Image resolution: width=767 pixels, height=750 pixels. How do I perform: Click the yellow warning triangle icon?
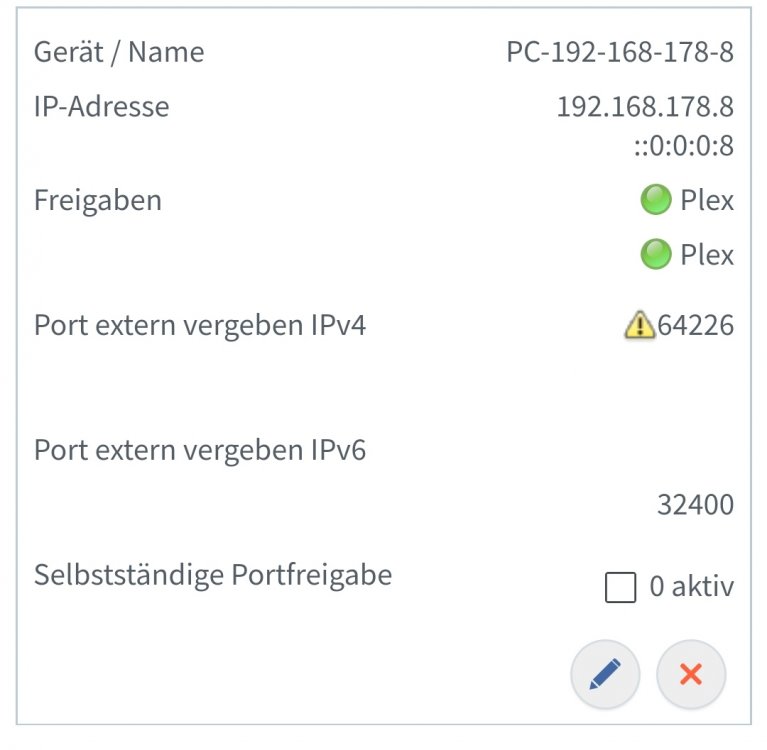click(x=639, y=325)
